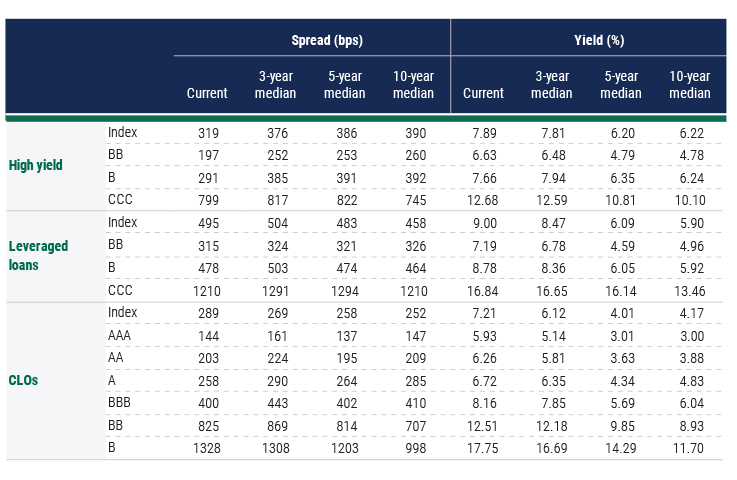Click the CLOs category label

pyautogui.click(x=25, y=381)
